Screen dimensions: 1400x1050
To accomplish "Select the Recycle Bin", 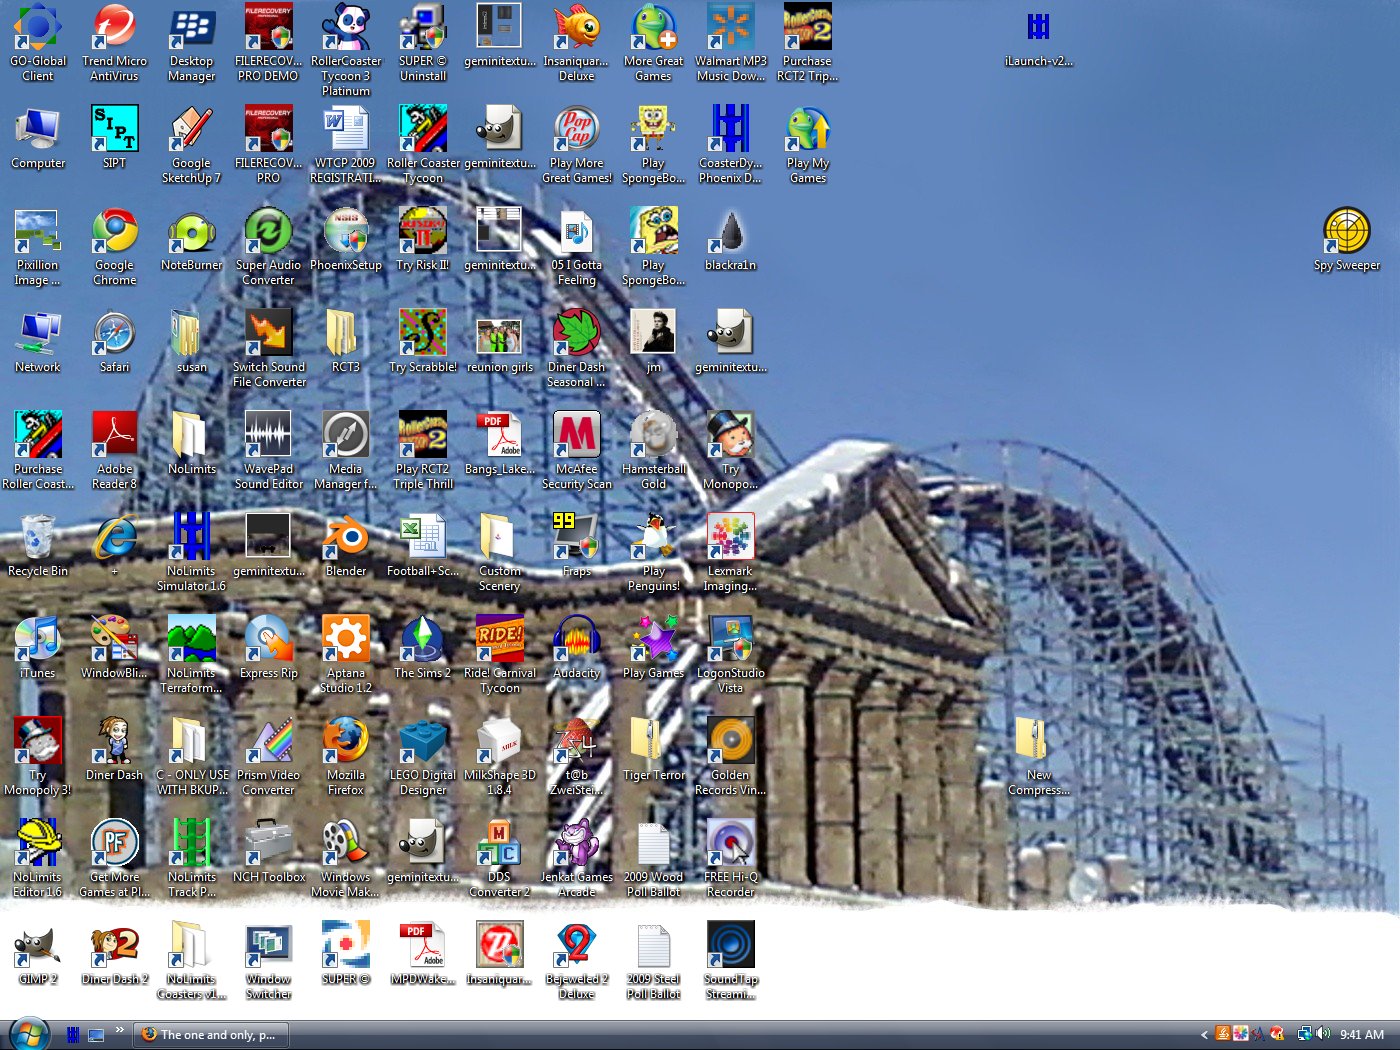I will tap(38, 545).
